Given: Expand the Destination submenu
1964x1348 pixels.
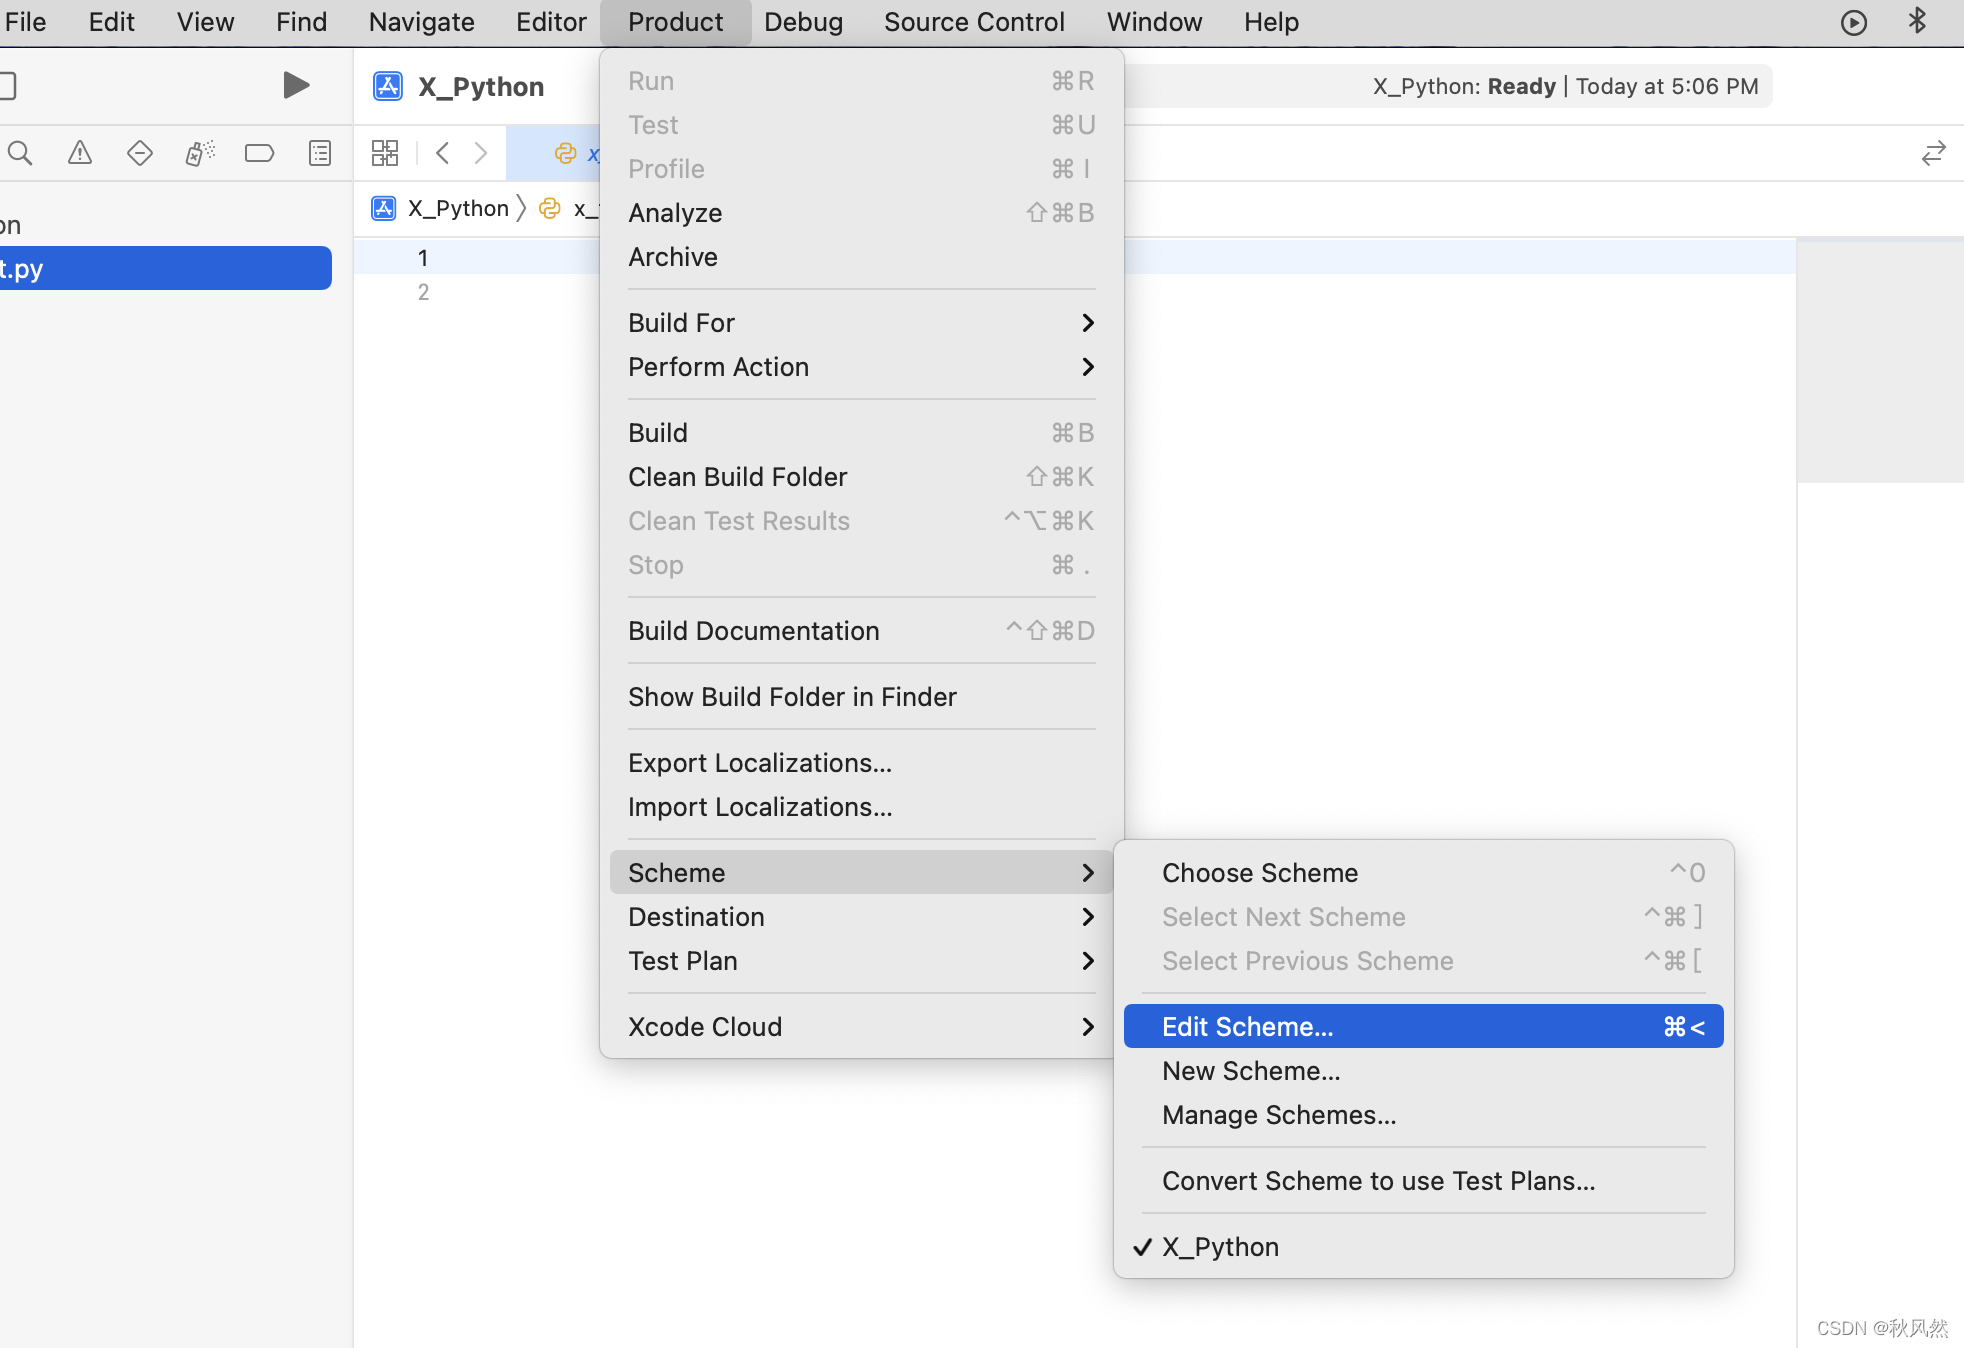Looking at the screenshot, I should [861, 917].
